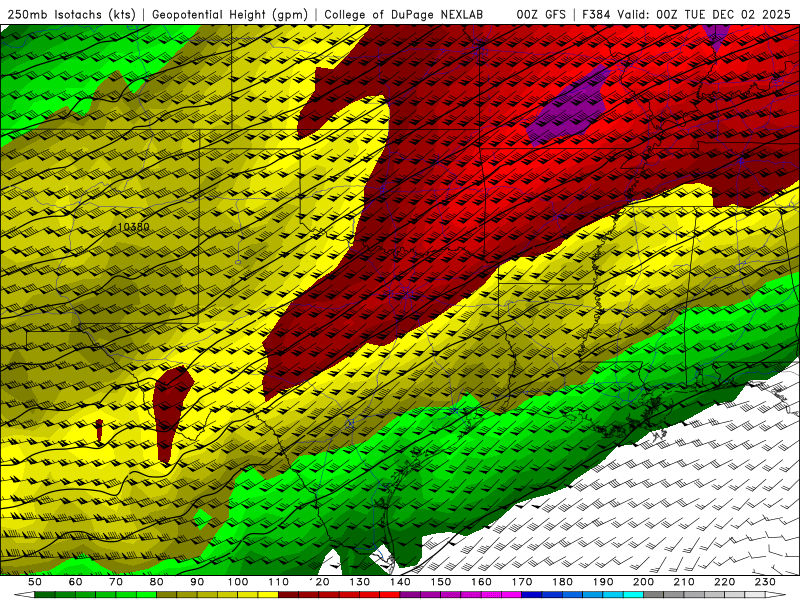Click the "F384" forecast hour text
Image resolution: width=800 pixels, height=600 pixels.
click(596, 14)
